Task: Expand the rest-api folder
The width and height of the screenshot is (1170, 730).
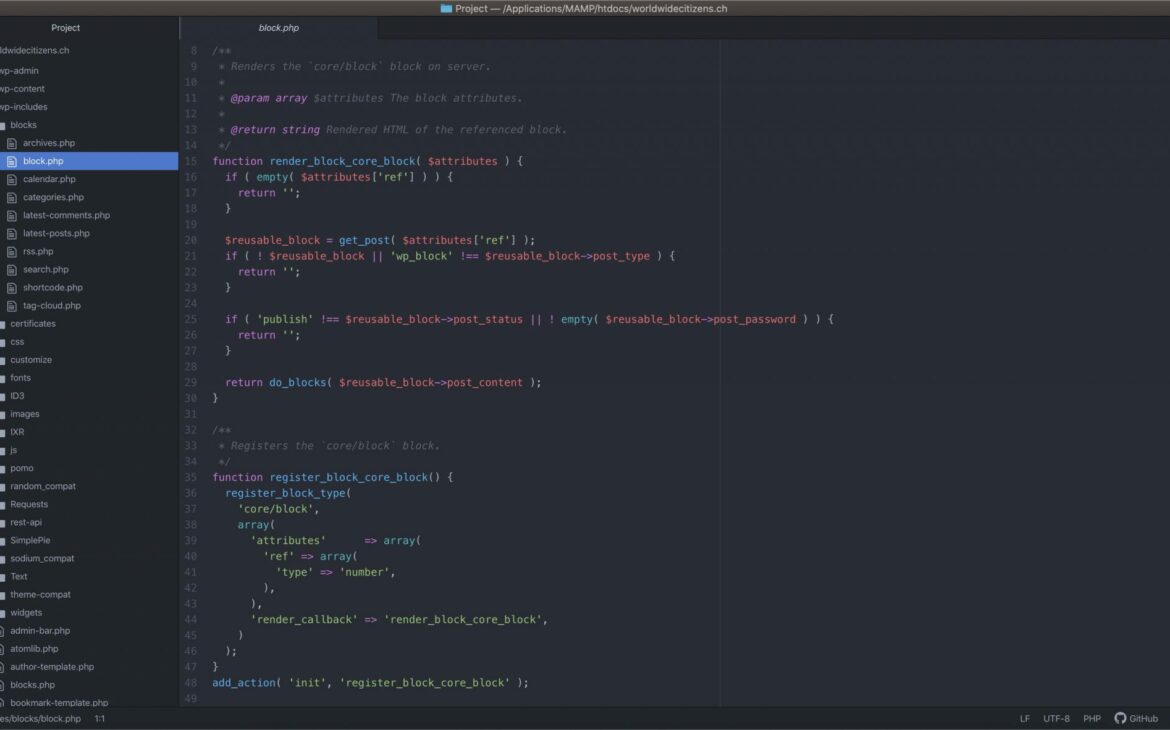Action: click(26, 522)
